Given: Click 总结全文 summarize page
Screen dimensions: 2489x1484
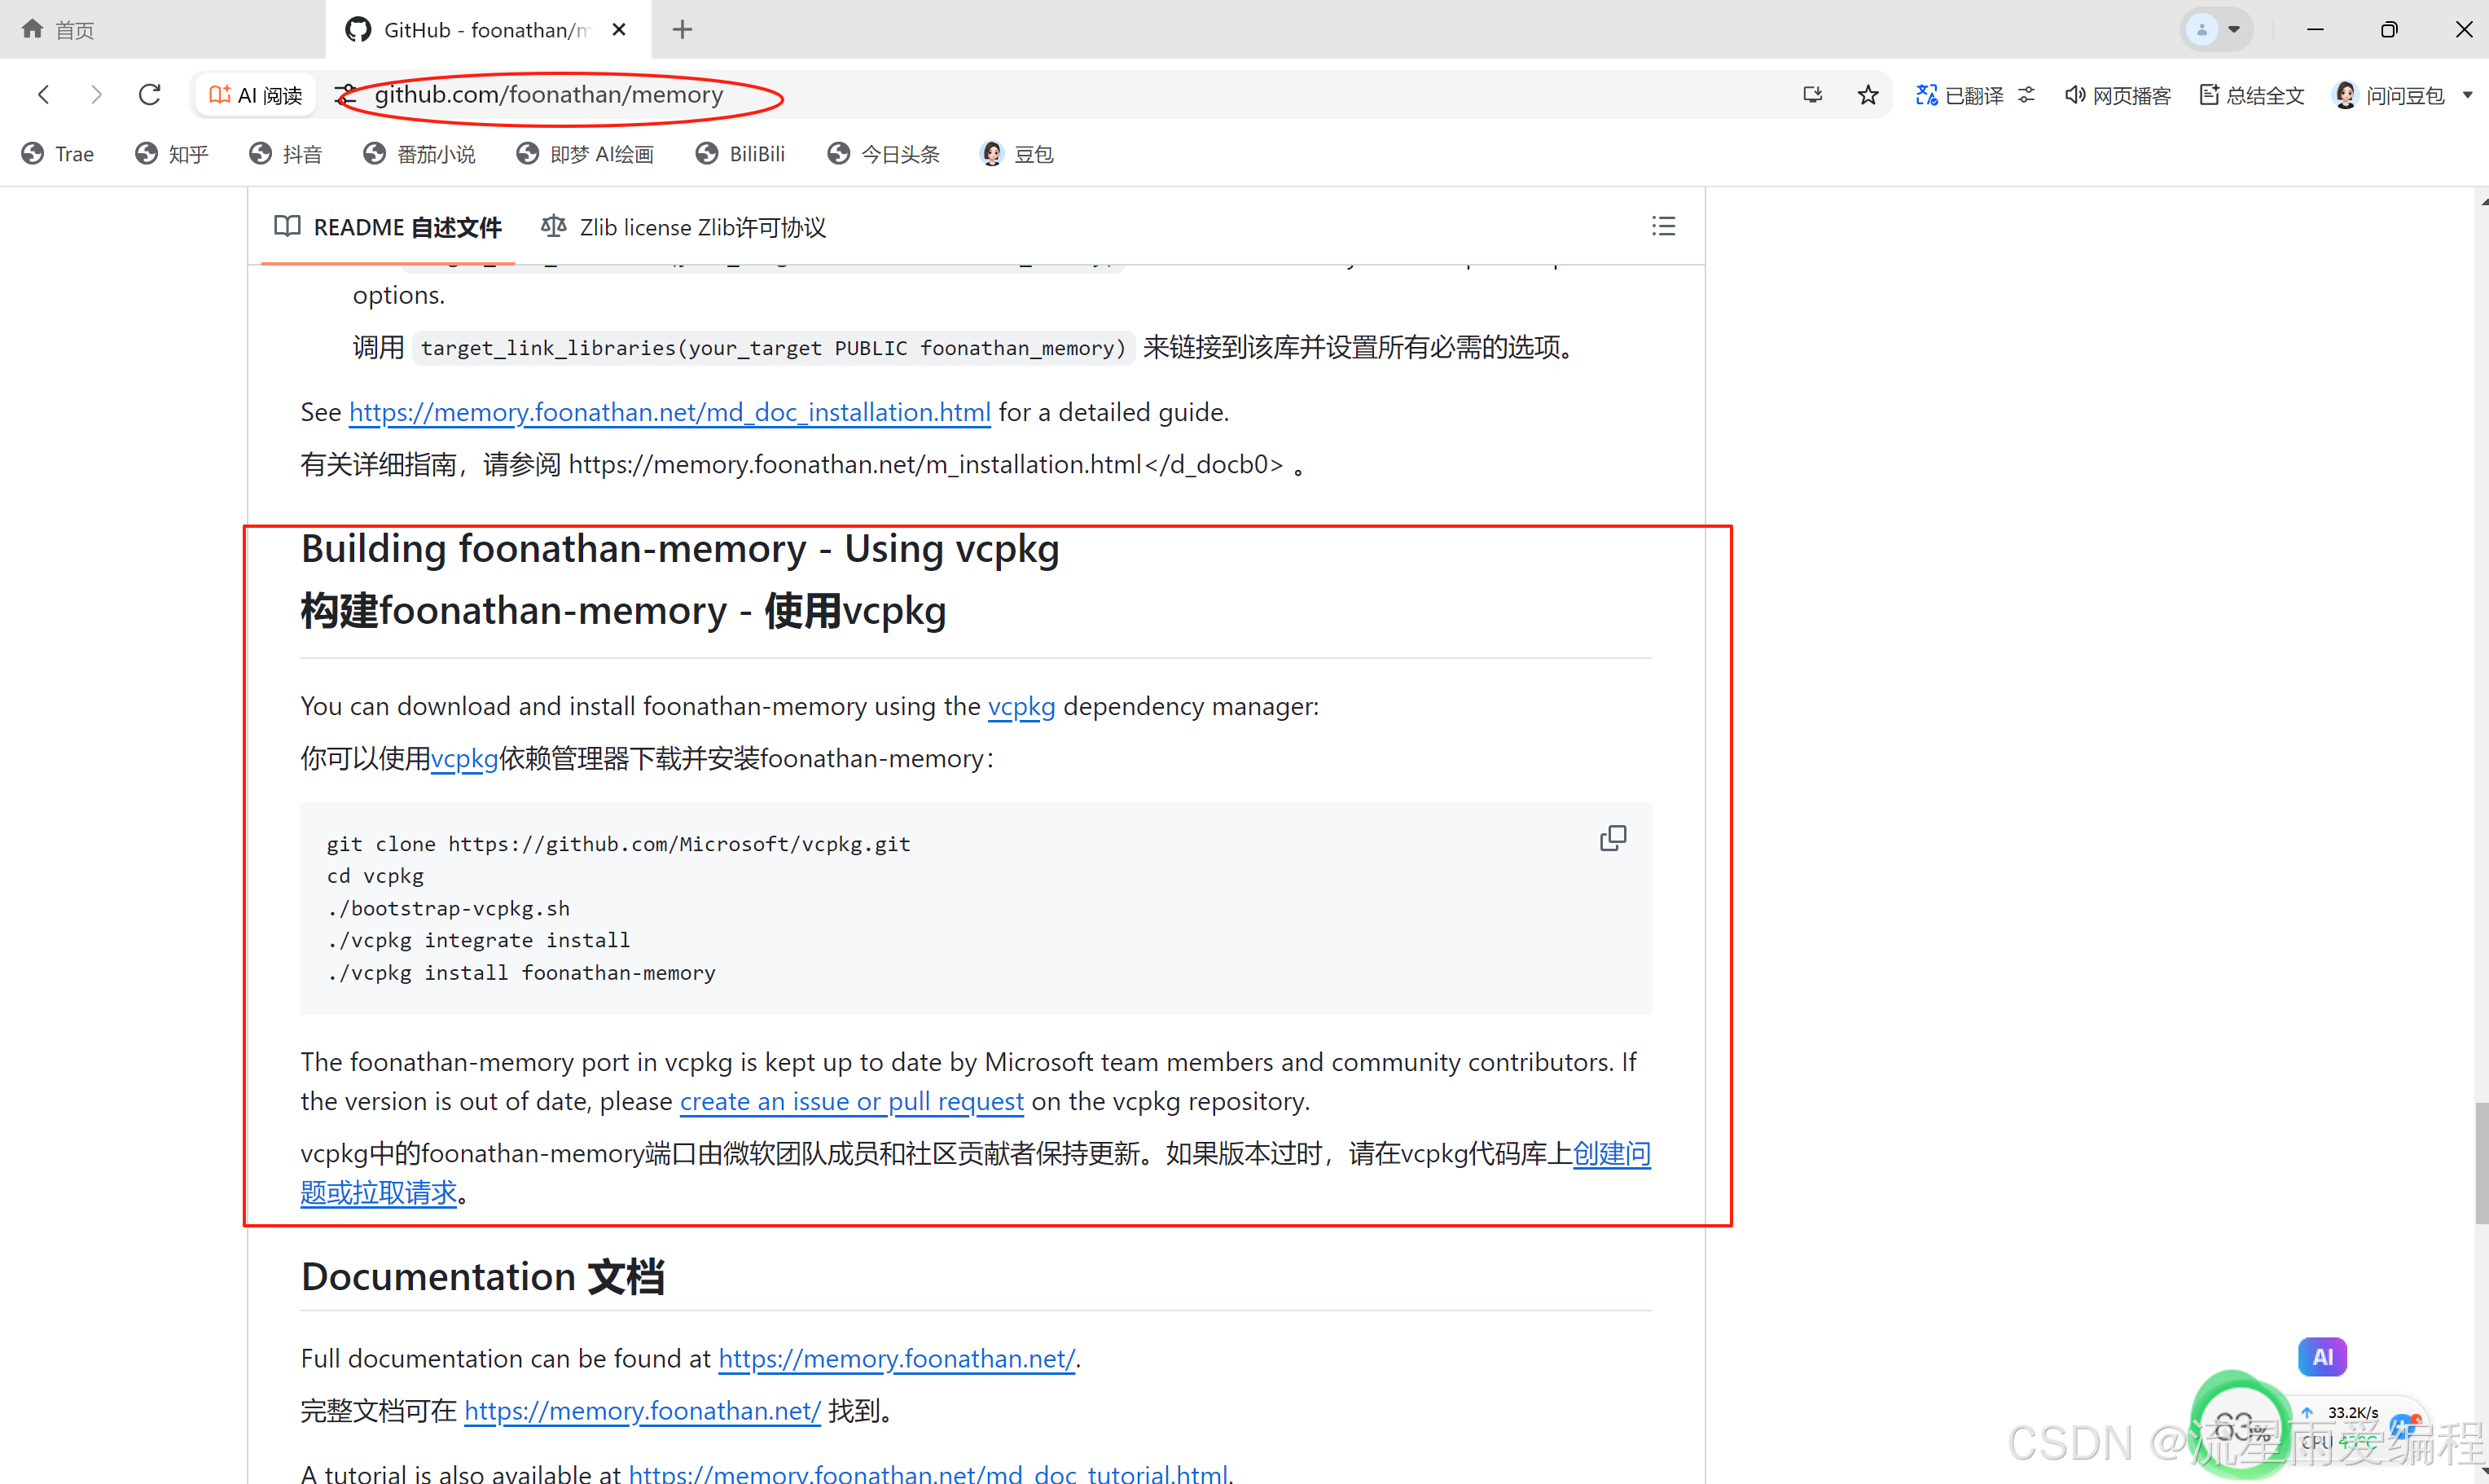Looking at the screenshot, I should pos(2252,95).
